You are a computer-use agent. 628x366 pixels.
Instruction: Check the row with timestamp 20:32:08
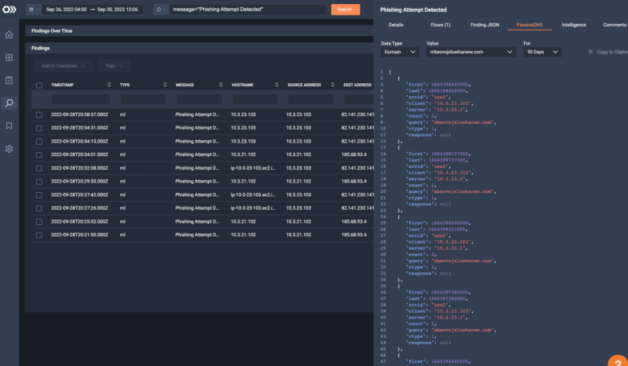click(x=39, y=168)
